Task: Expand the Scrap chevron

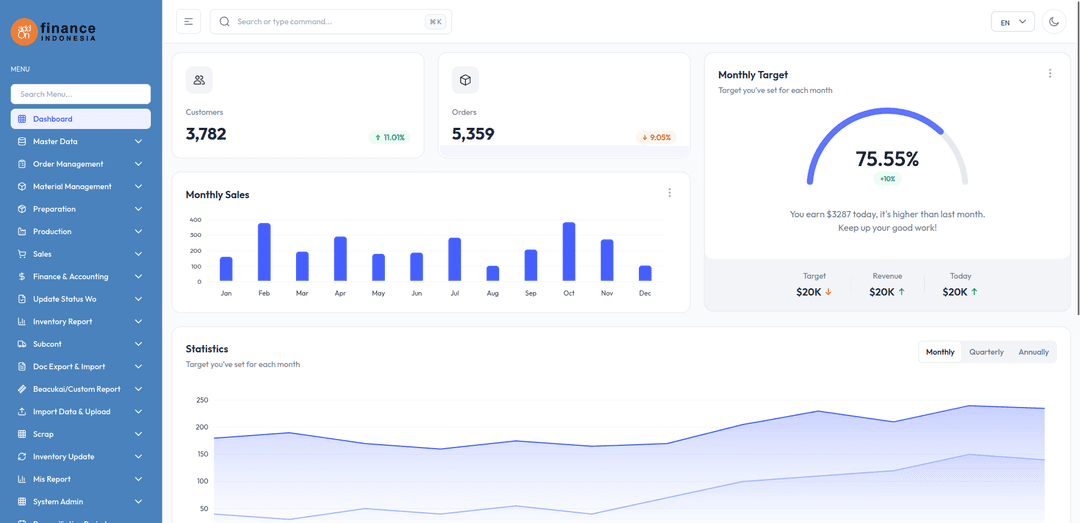Action: tap(138, 434)
